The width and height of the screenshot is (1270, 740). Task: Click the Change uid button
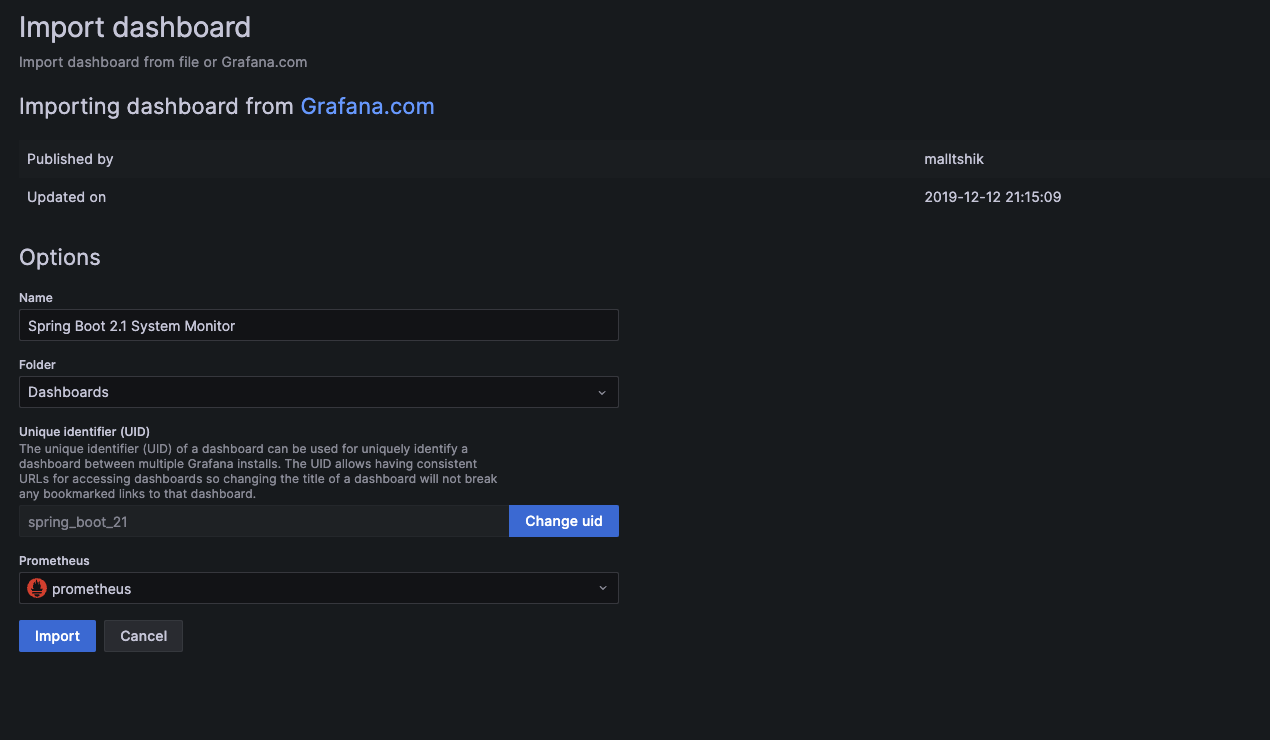click(x=564, y=521)
